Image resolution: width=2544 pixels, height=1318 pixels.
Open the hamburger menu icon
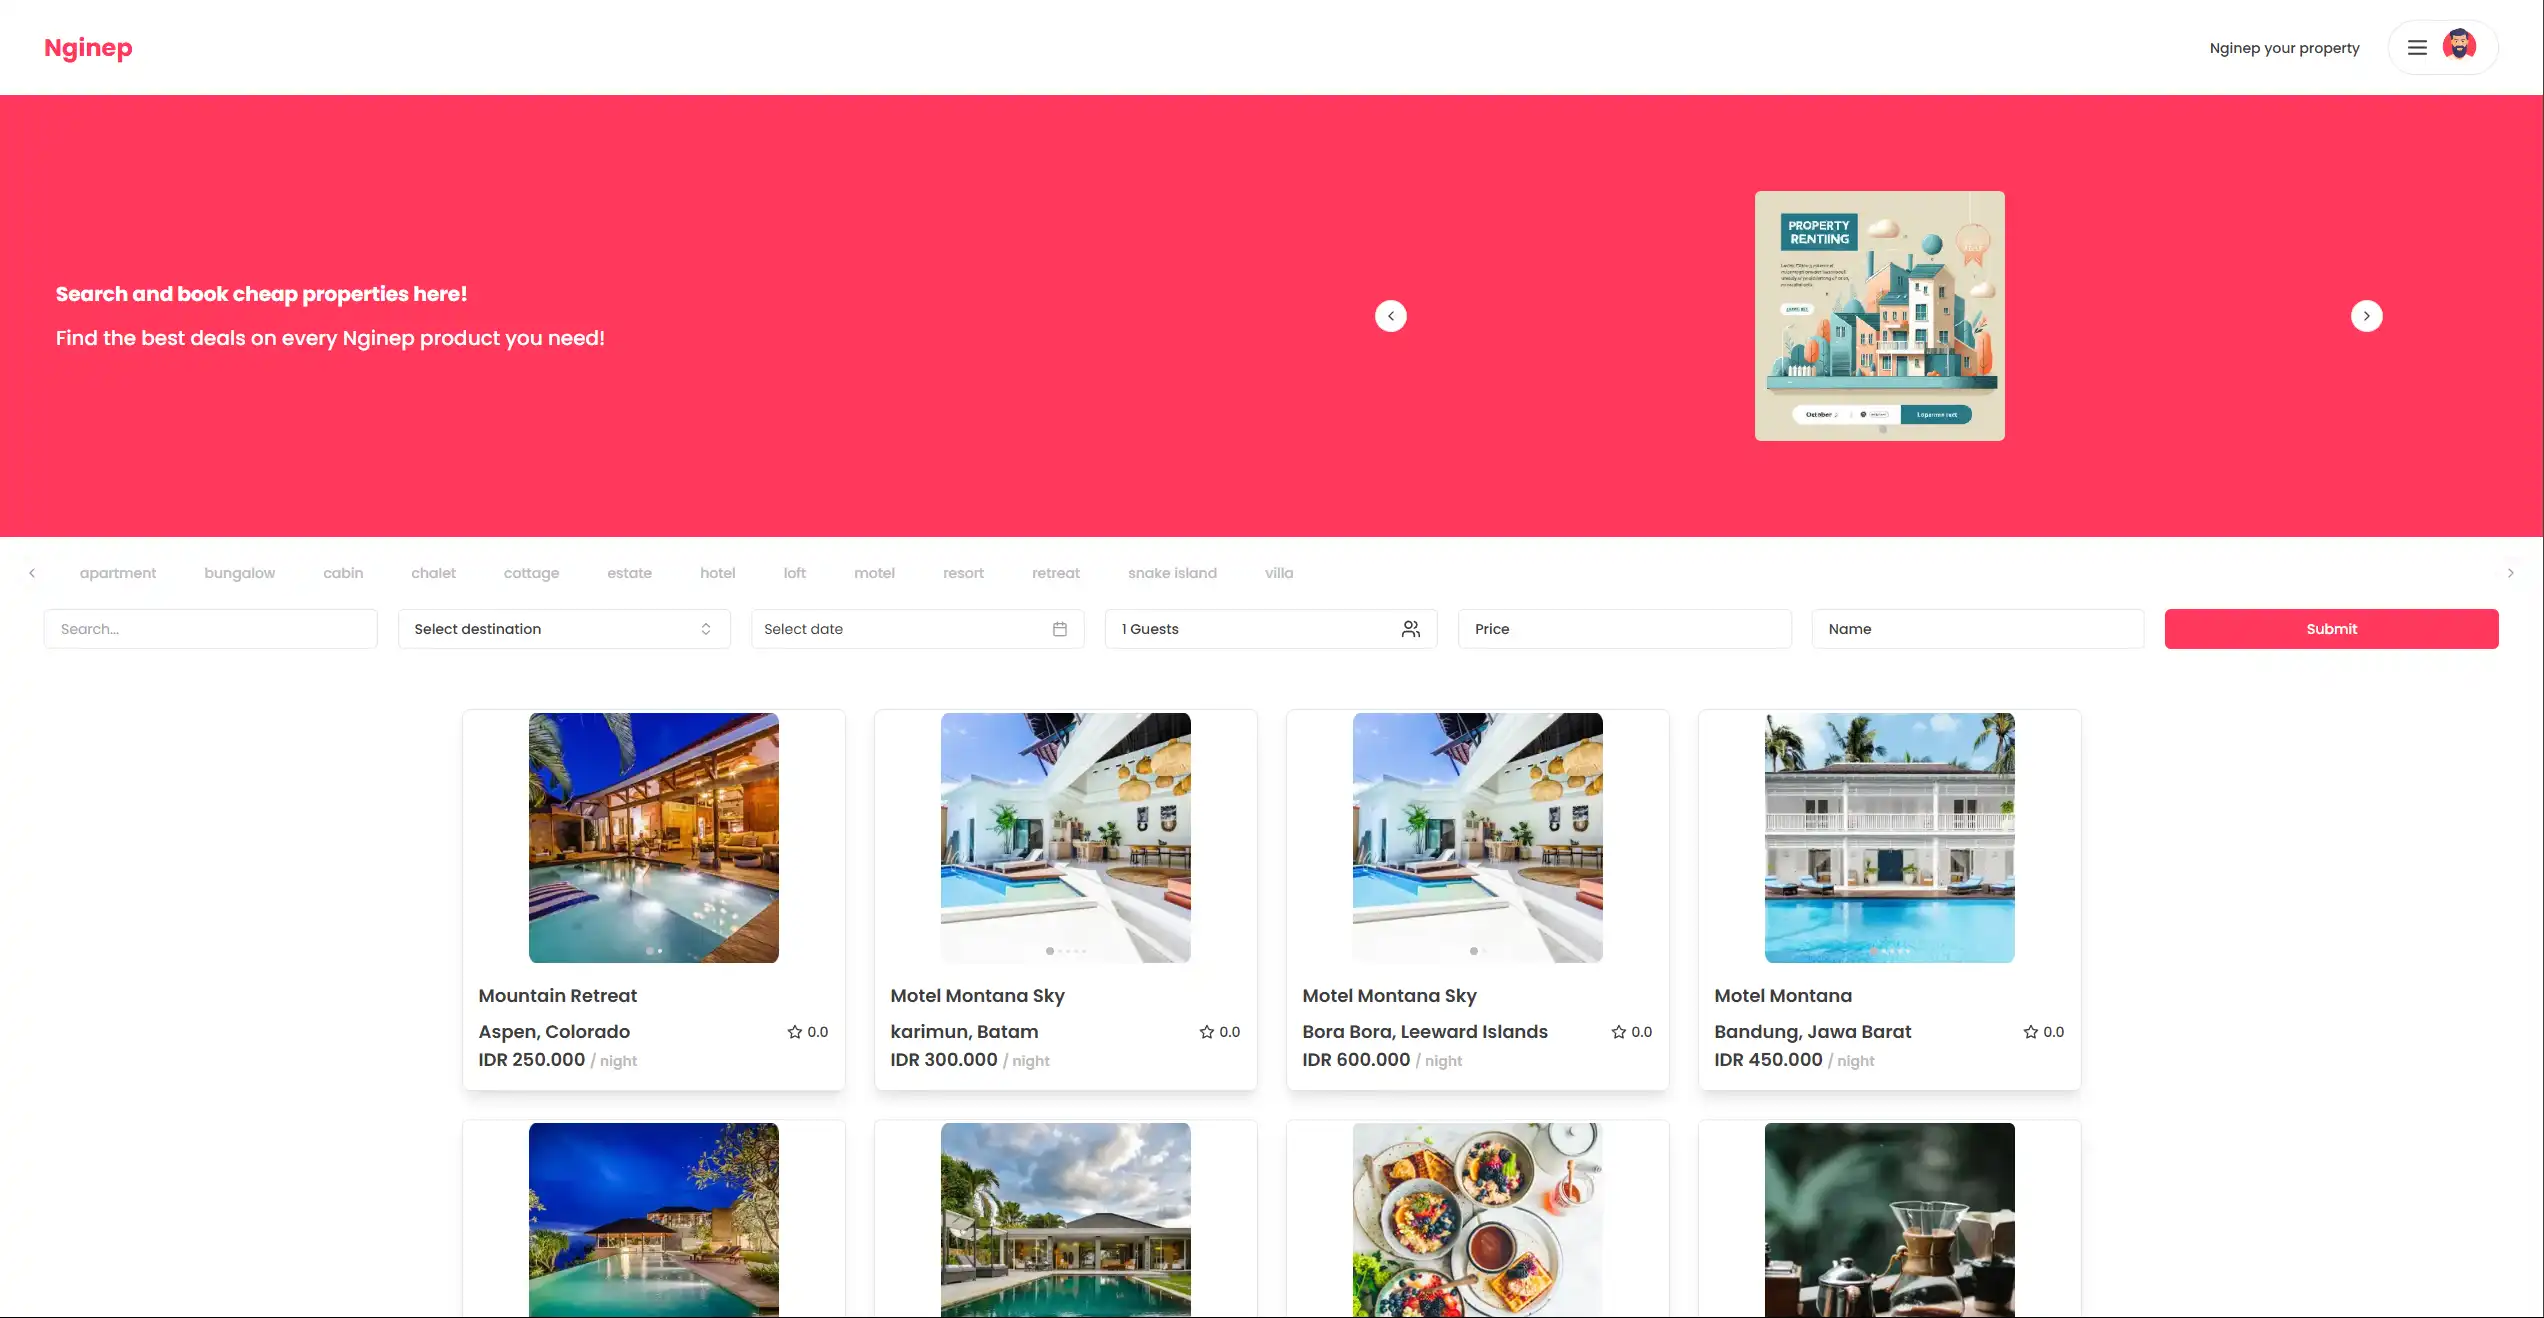coord(2417,47)
